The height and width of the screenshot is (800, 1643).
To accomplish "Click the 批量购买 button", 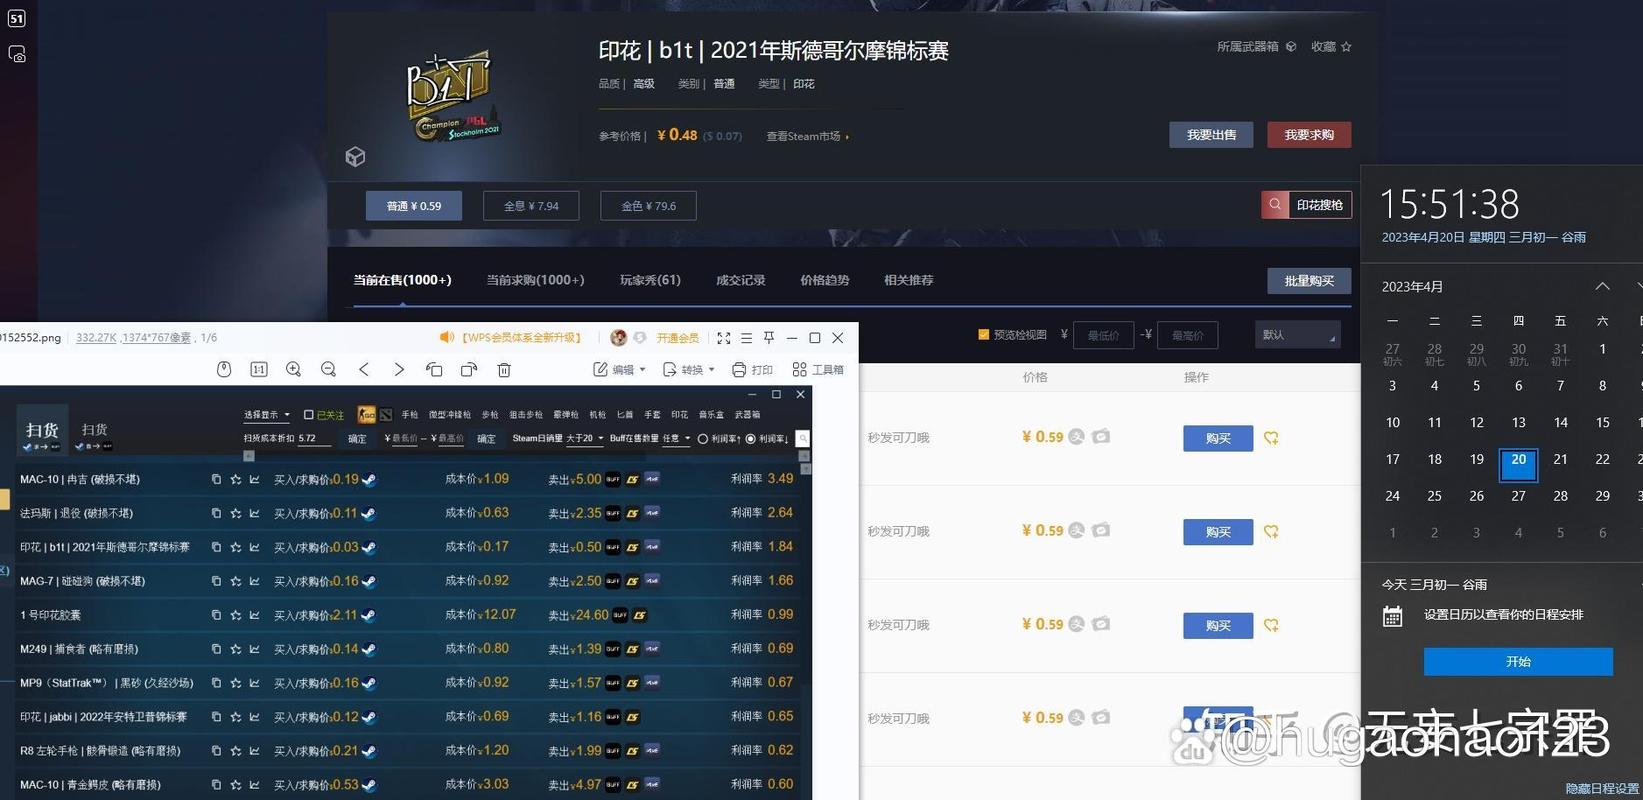I will (x=1309, y=281).
